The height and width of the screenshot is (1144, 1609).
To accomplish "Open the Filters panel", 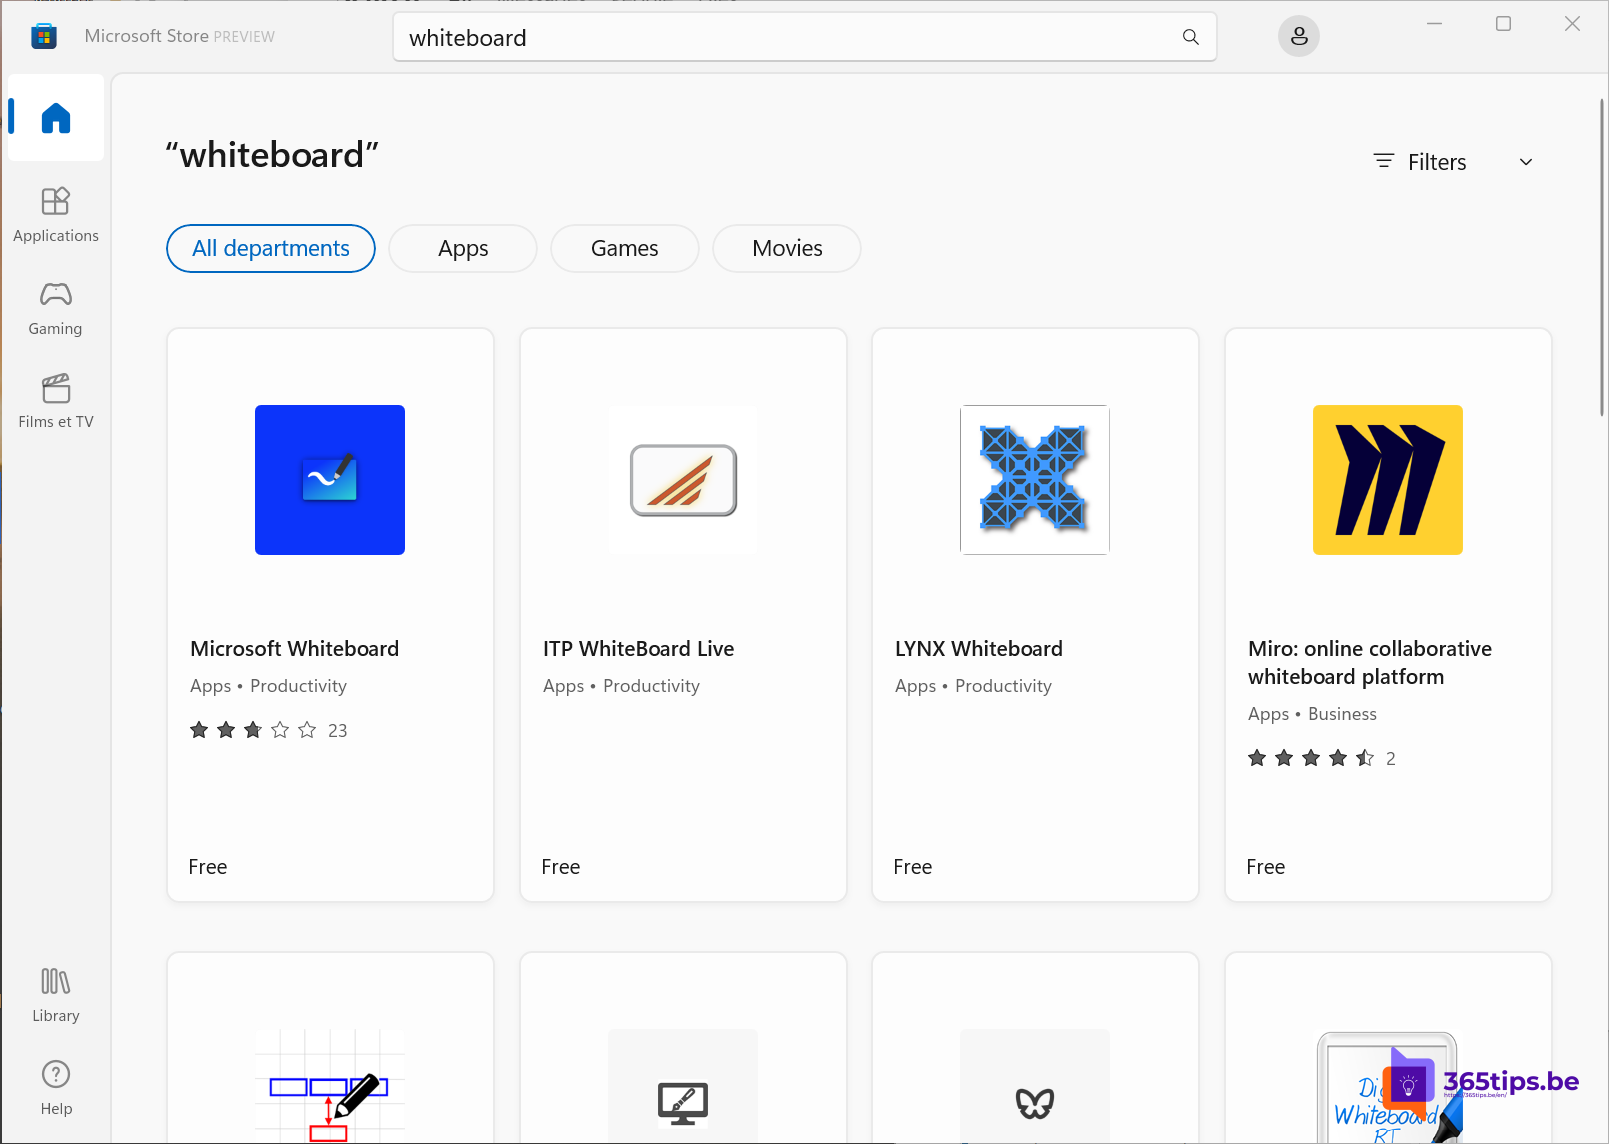I will tap(1419, 161).
